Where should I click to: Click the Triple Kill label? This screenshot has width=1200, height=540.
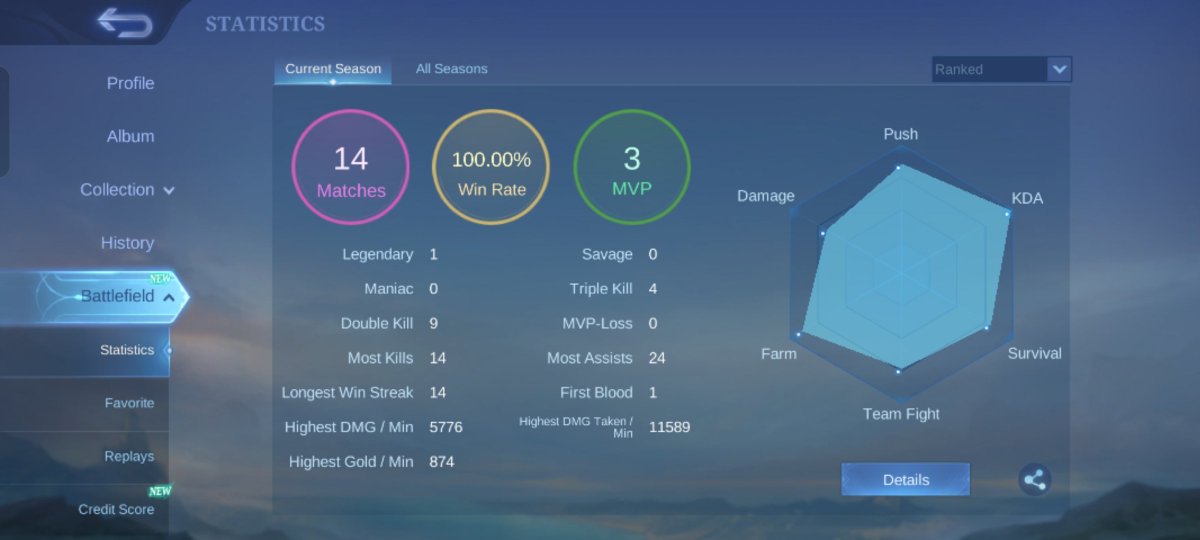point(602,289)
